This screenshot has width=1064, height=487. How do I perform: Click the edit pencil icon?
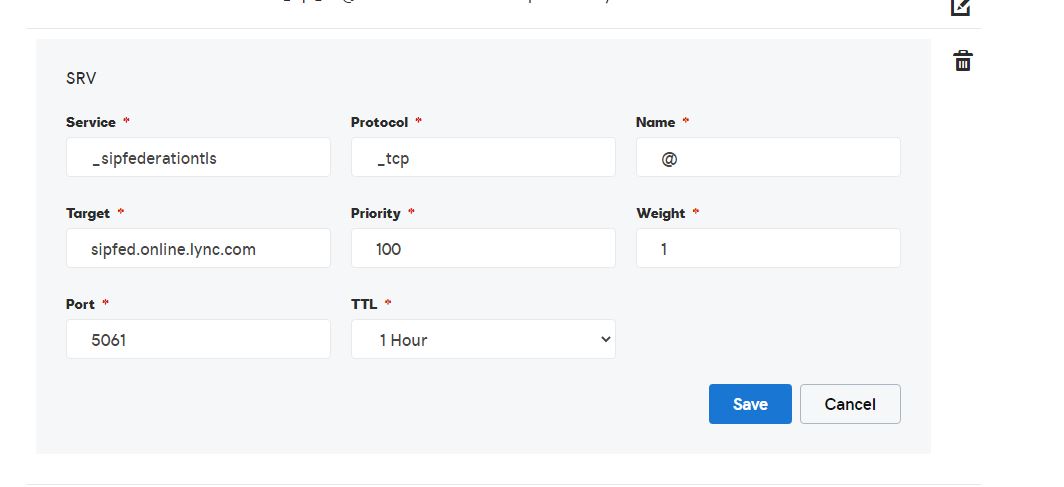coord(960,6)
